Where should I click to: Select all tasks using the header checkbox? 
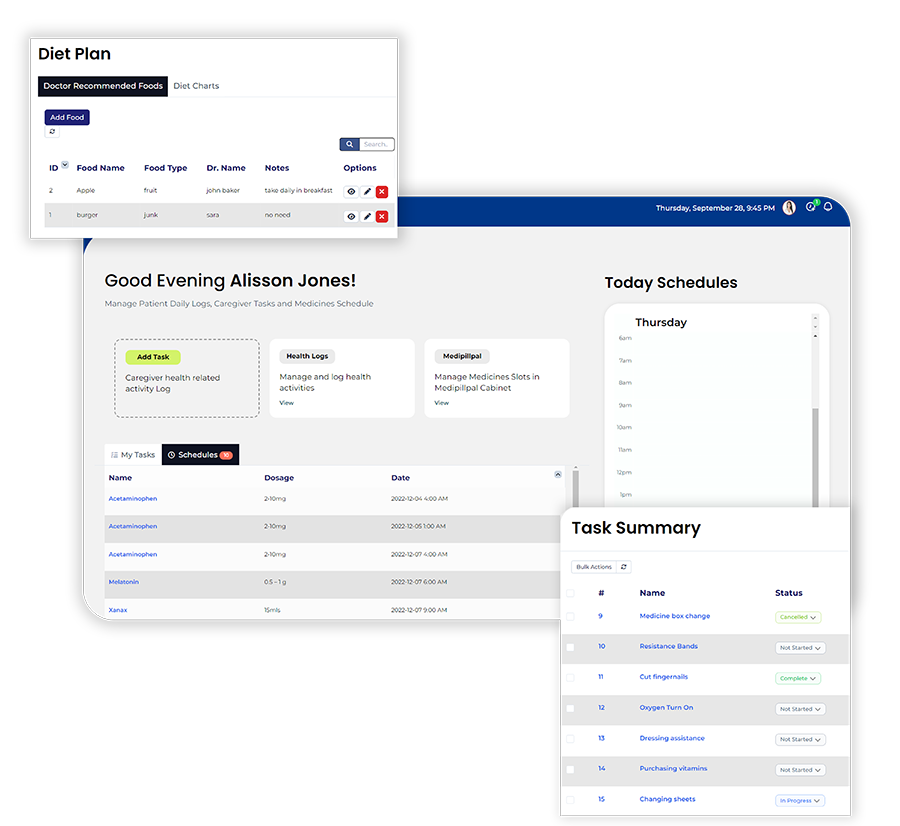pyautogui.click(x=570, y=593)
